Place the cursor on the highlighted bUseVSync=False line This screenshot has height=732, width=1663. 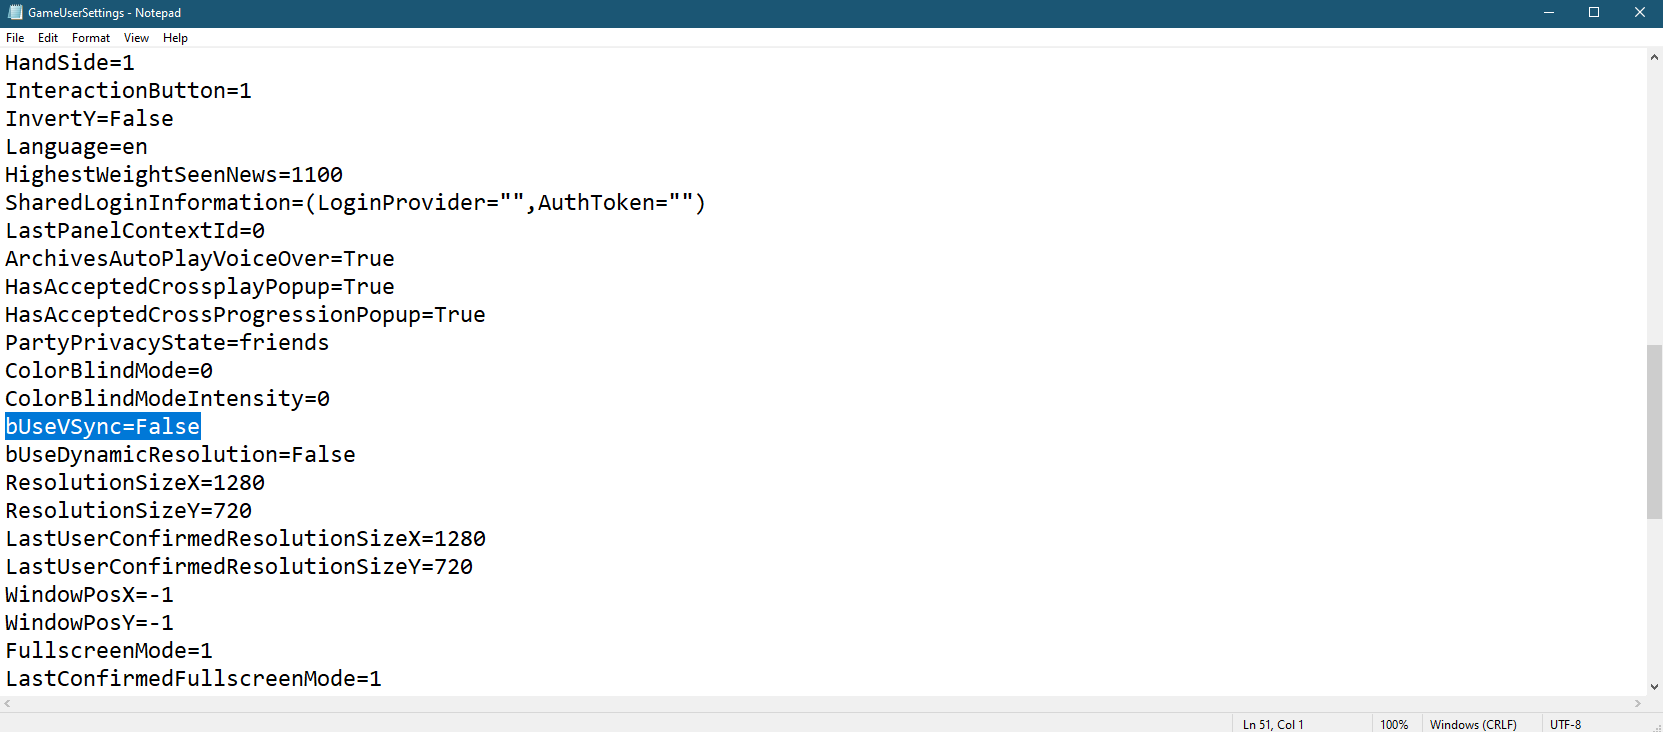point(103,427)
